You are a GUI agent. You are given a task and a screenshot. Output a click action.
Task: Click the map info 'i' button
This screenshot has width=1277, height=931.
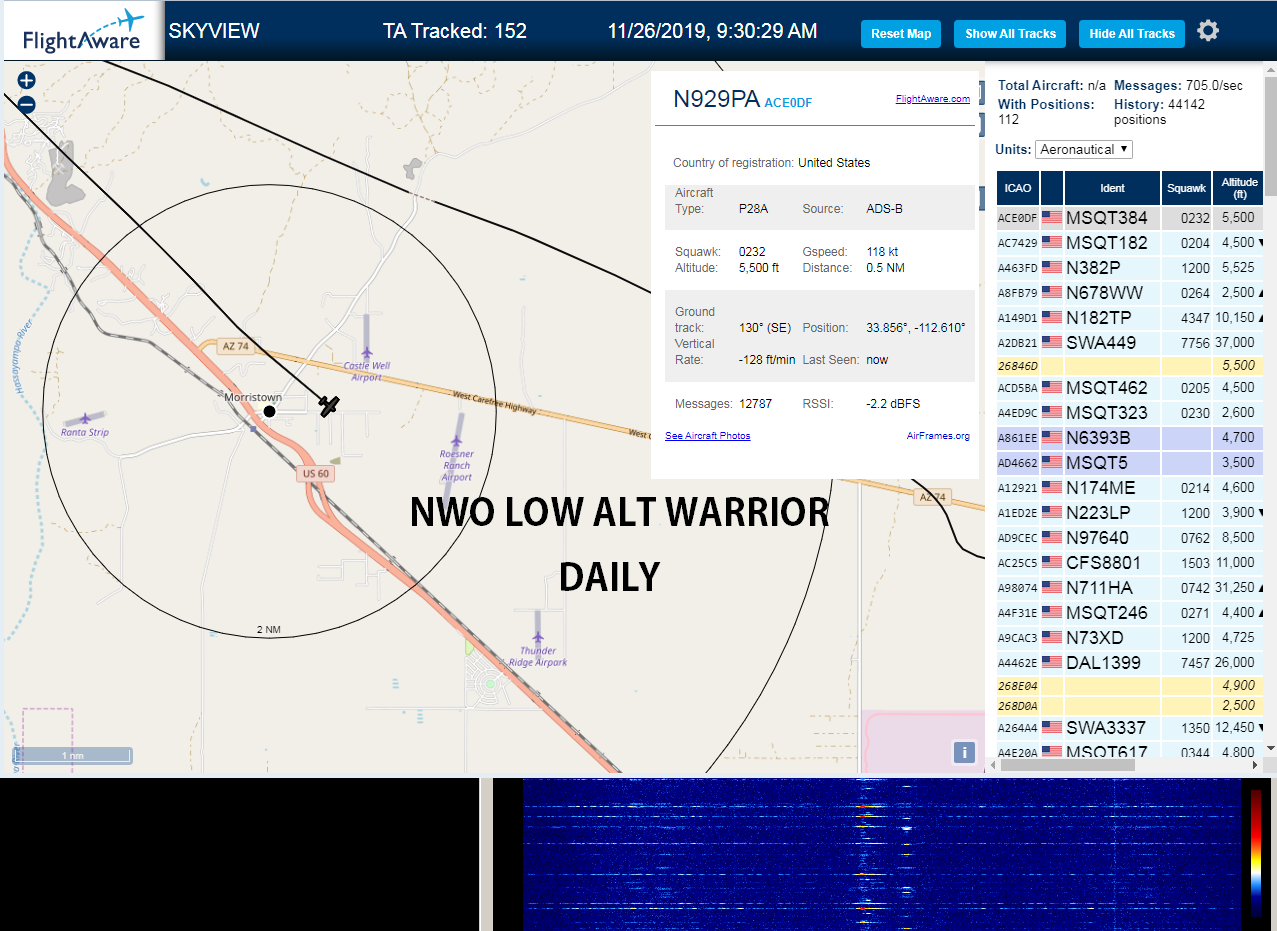point(964,752)
